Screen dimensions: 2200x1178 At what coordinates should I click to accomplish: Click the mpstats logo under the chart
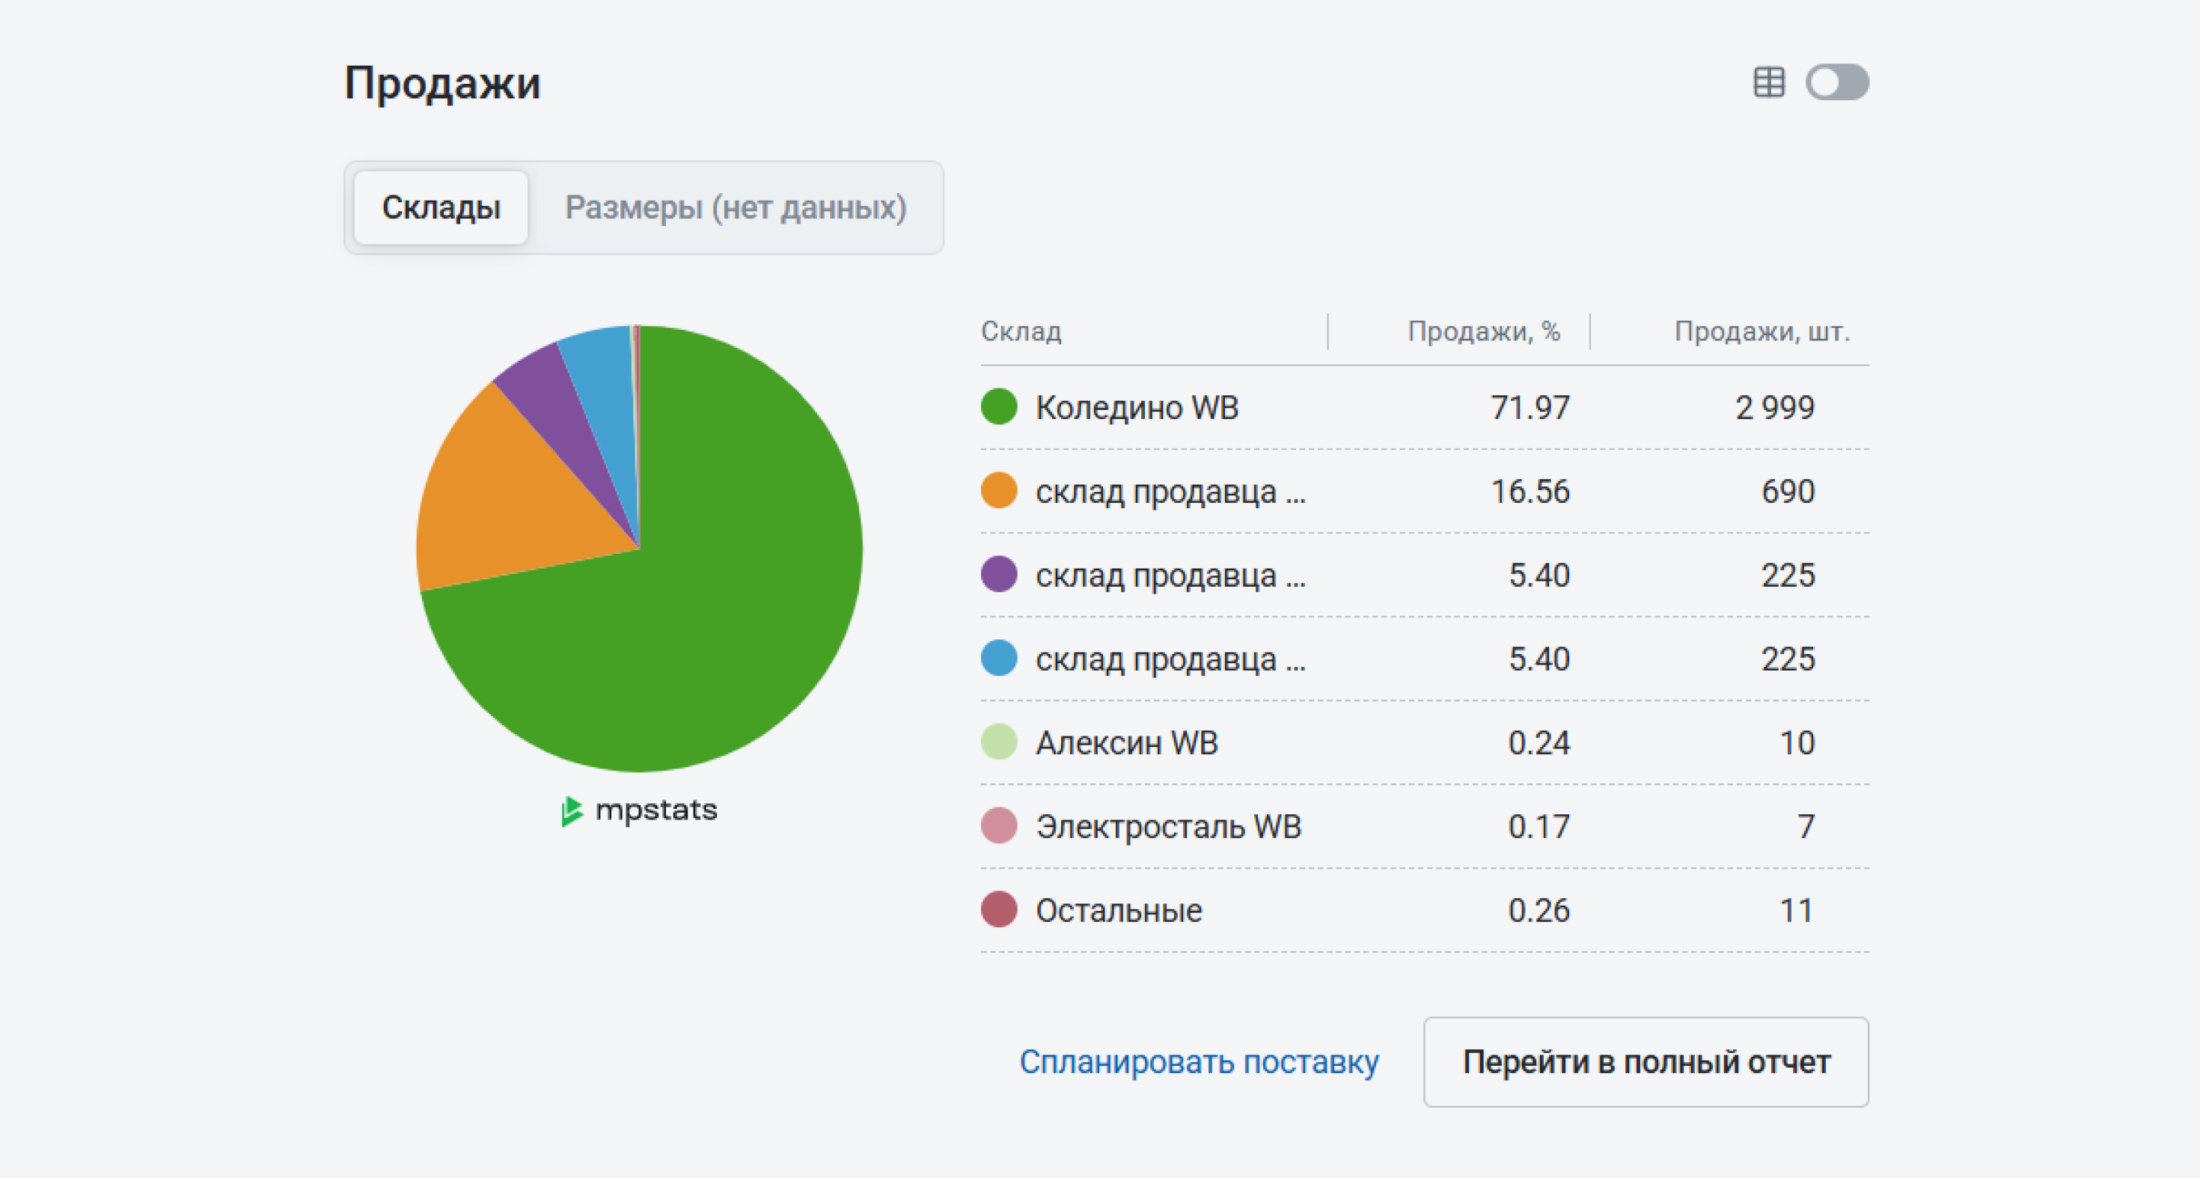pos(639,810)
